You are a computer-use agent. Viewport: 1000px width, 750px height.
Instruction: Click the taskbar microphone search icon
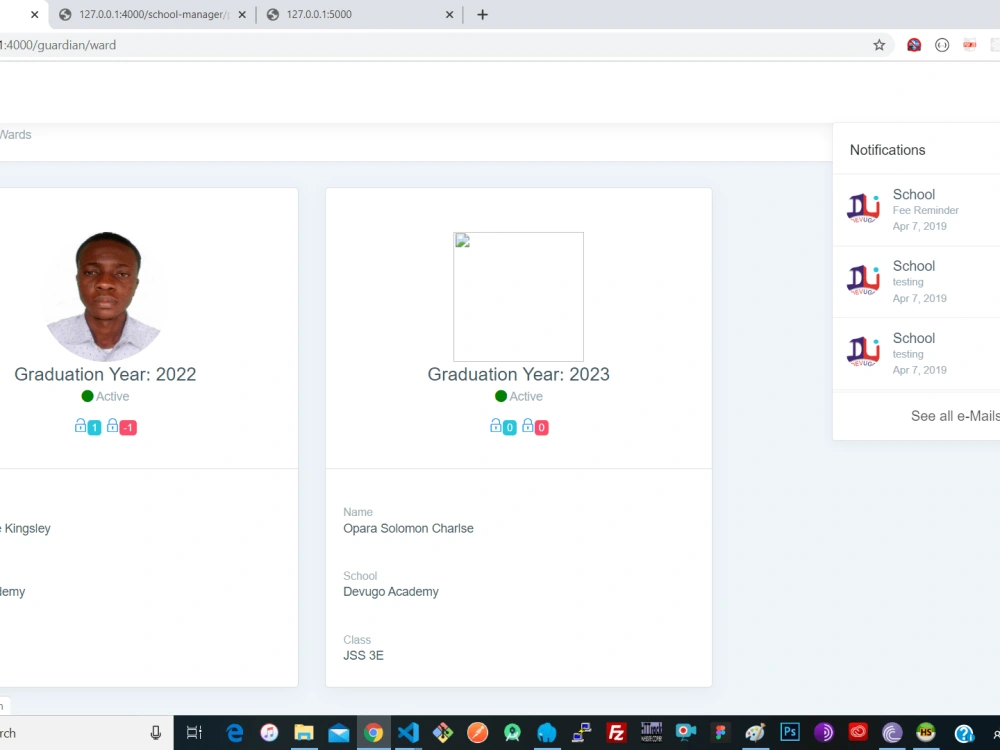pos(156,733)
